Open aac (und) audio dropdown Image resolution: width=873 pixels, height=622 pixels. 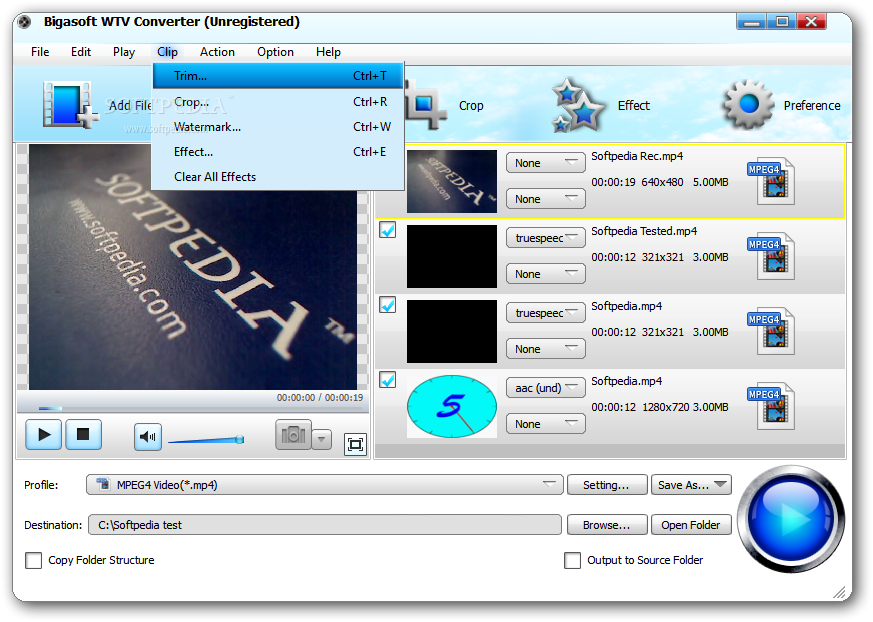pyautogui.click(x=546, y=388)
